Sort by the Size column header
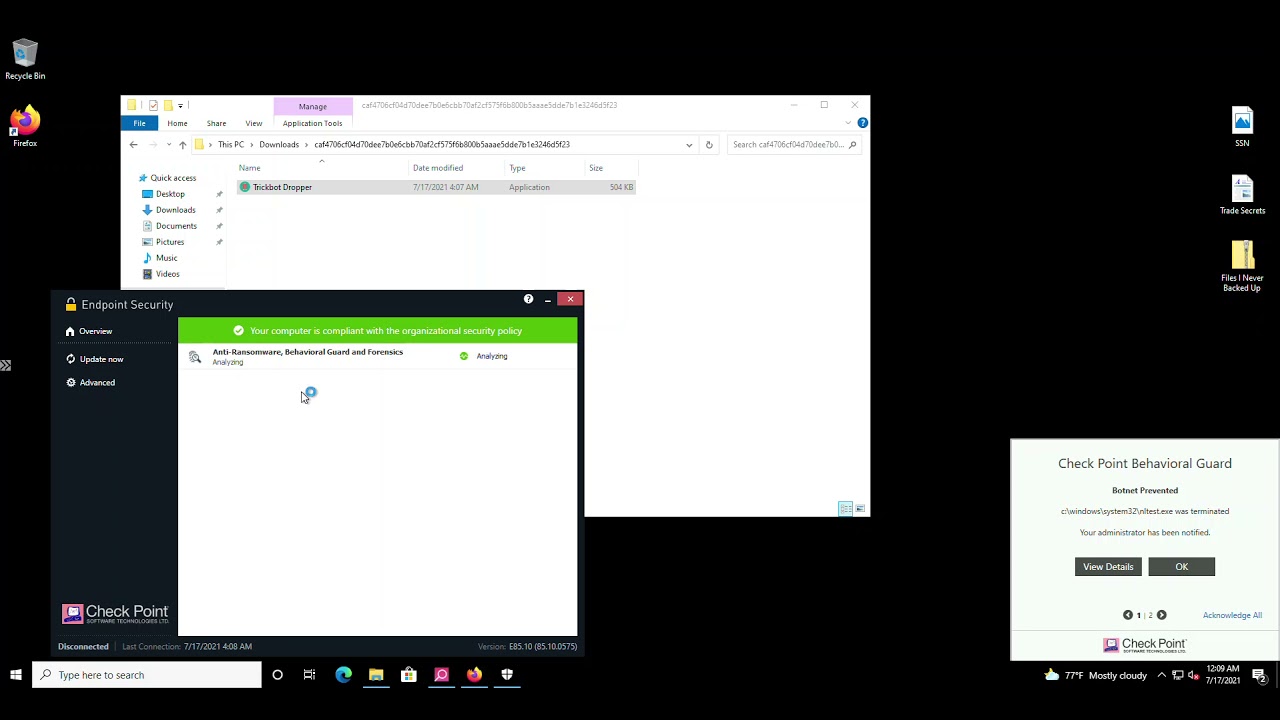 tap(596, 168)
